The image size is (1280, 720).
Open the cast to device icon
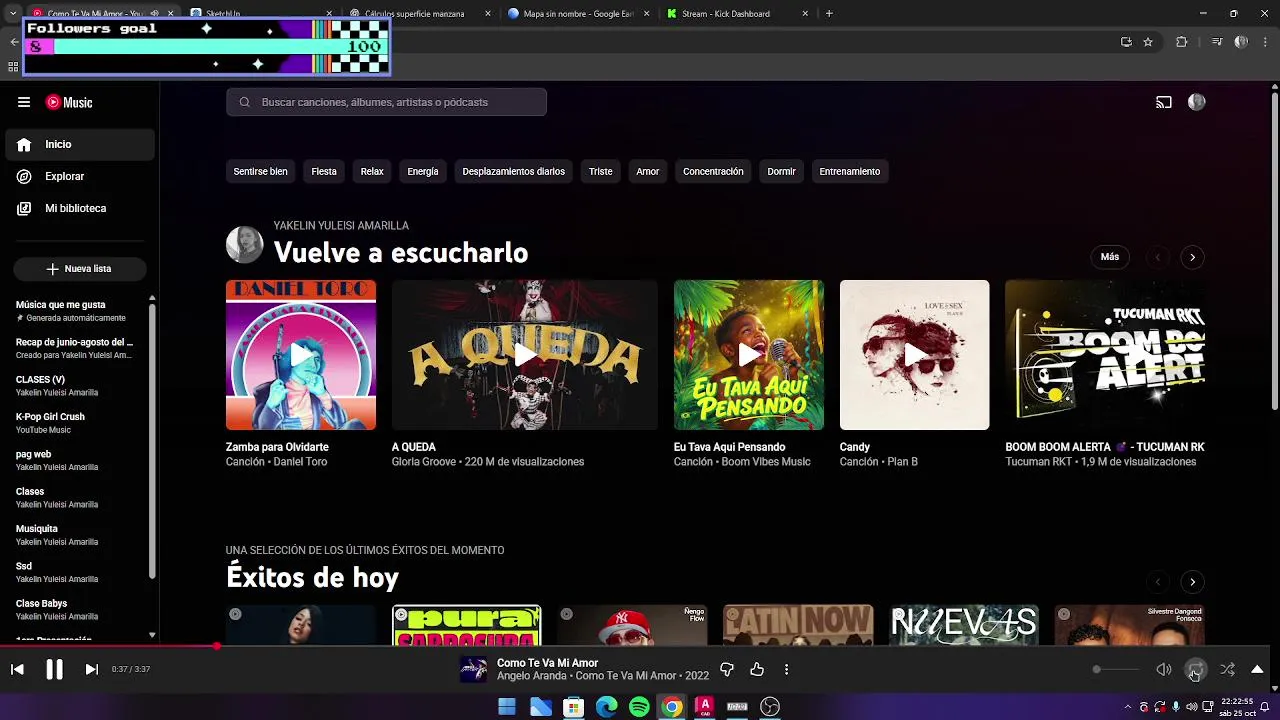[1164, 102]
